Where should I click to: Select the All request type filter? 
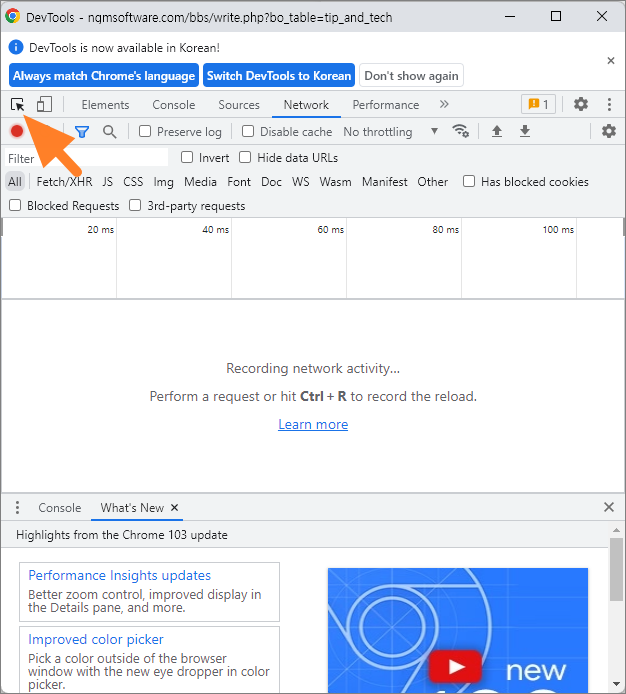click(15, 182)
